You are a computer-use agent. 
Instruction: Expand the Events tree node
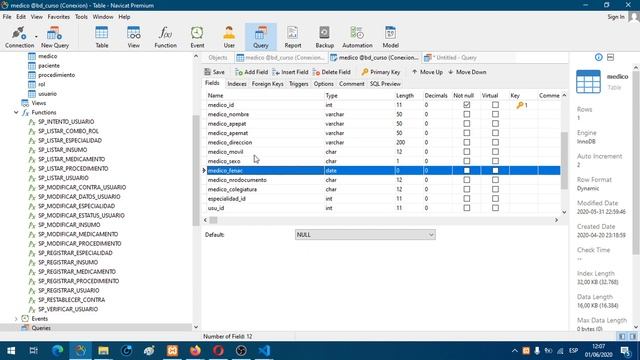tap(16, 318)
